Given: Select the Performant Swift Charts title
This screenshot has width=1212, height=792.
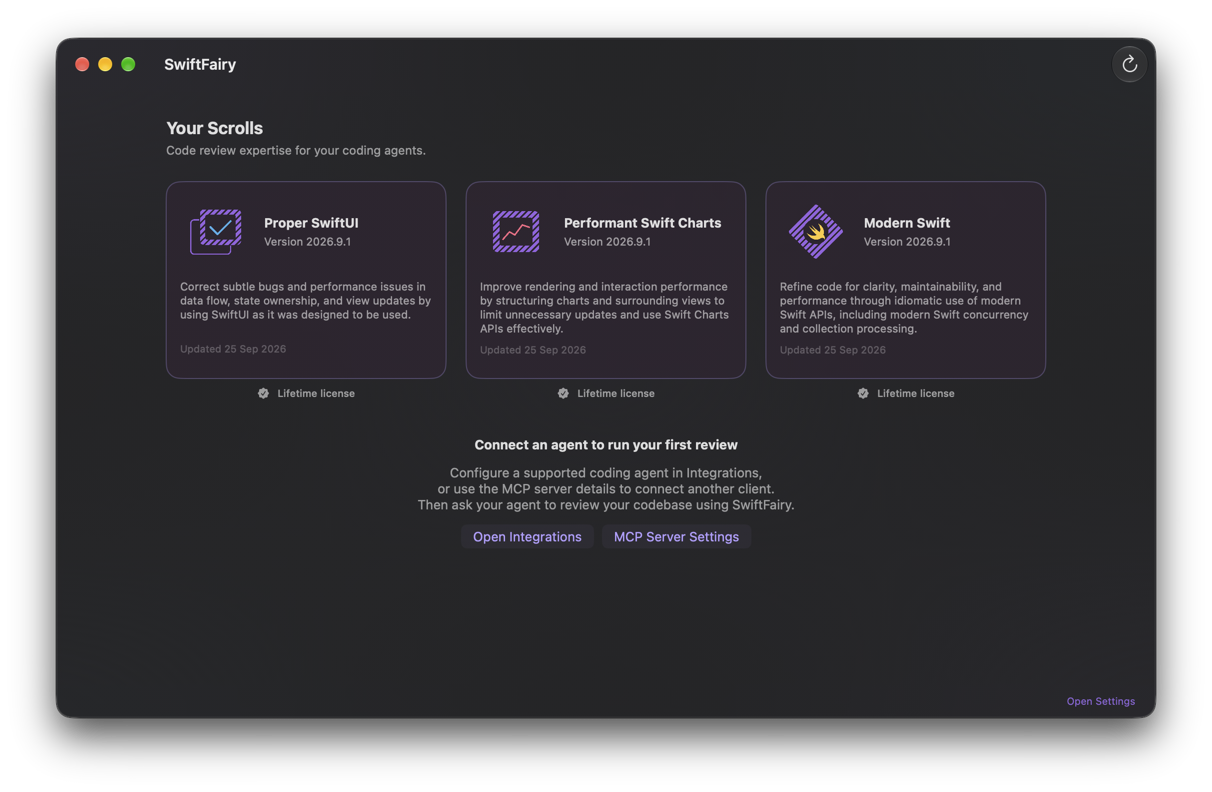Looking at the screenshot, I should pyautogui.click(x=642, y=223).
